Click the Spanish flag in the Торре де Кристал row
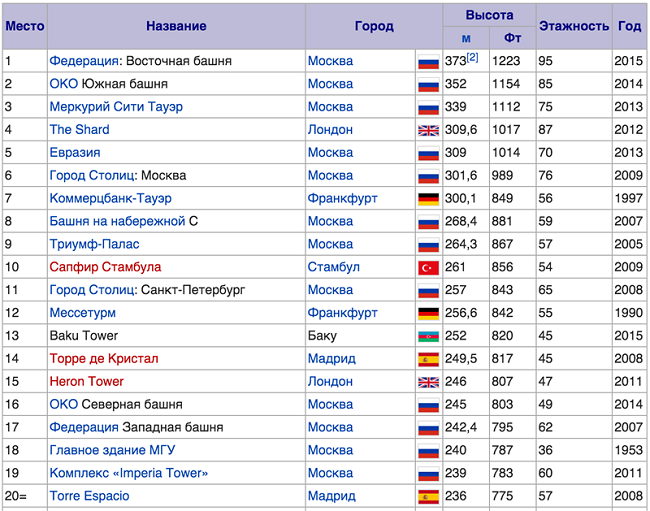Image resolution: width=650 pixels, height=511 pixels. pos(428,360)
